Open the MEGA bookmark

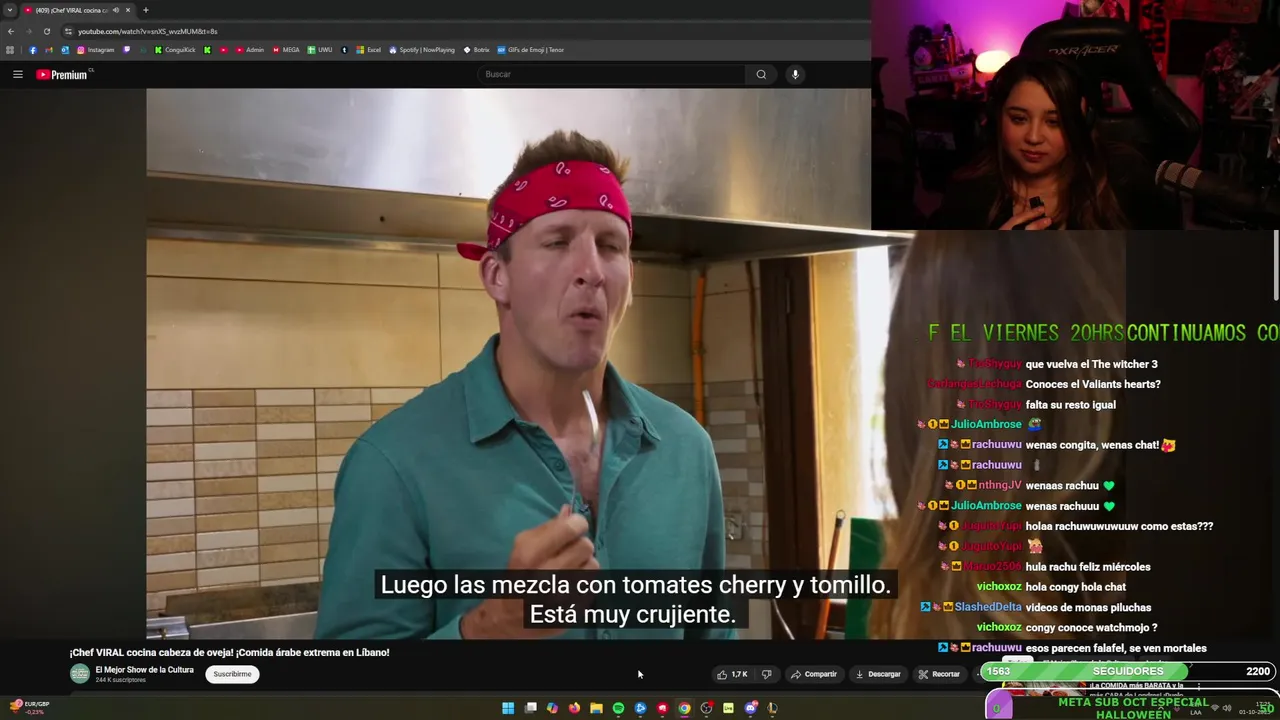[x=286, y=50]
